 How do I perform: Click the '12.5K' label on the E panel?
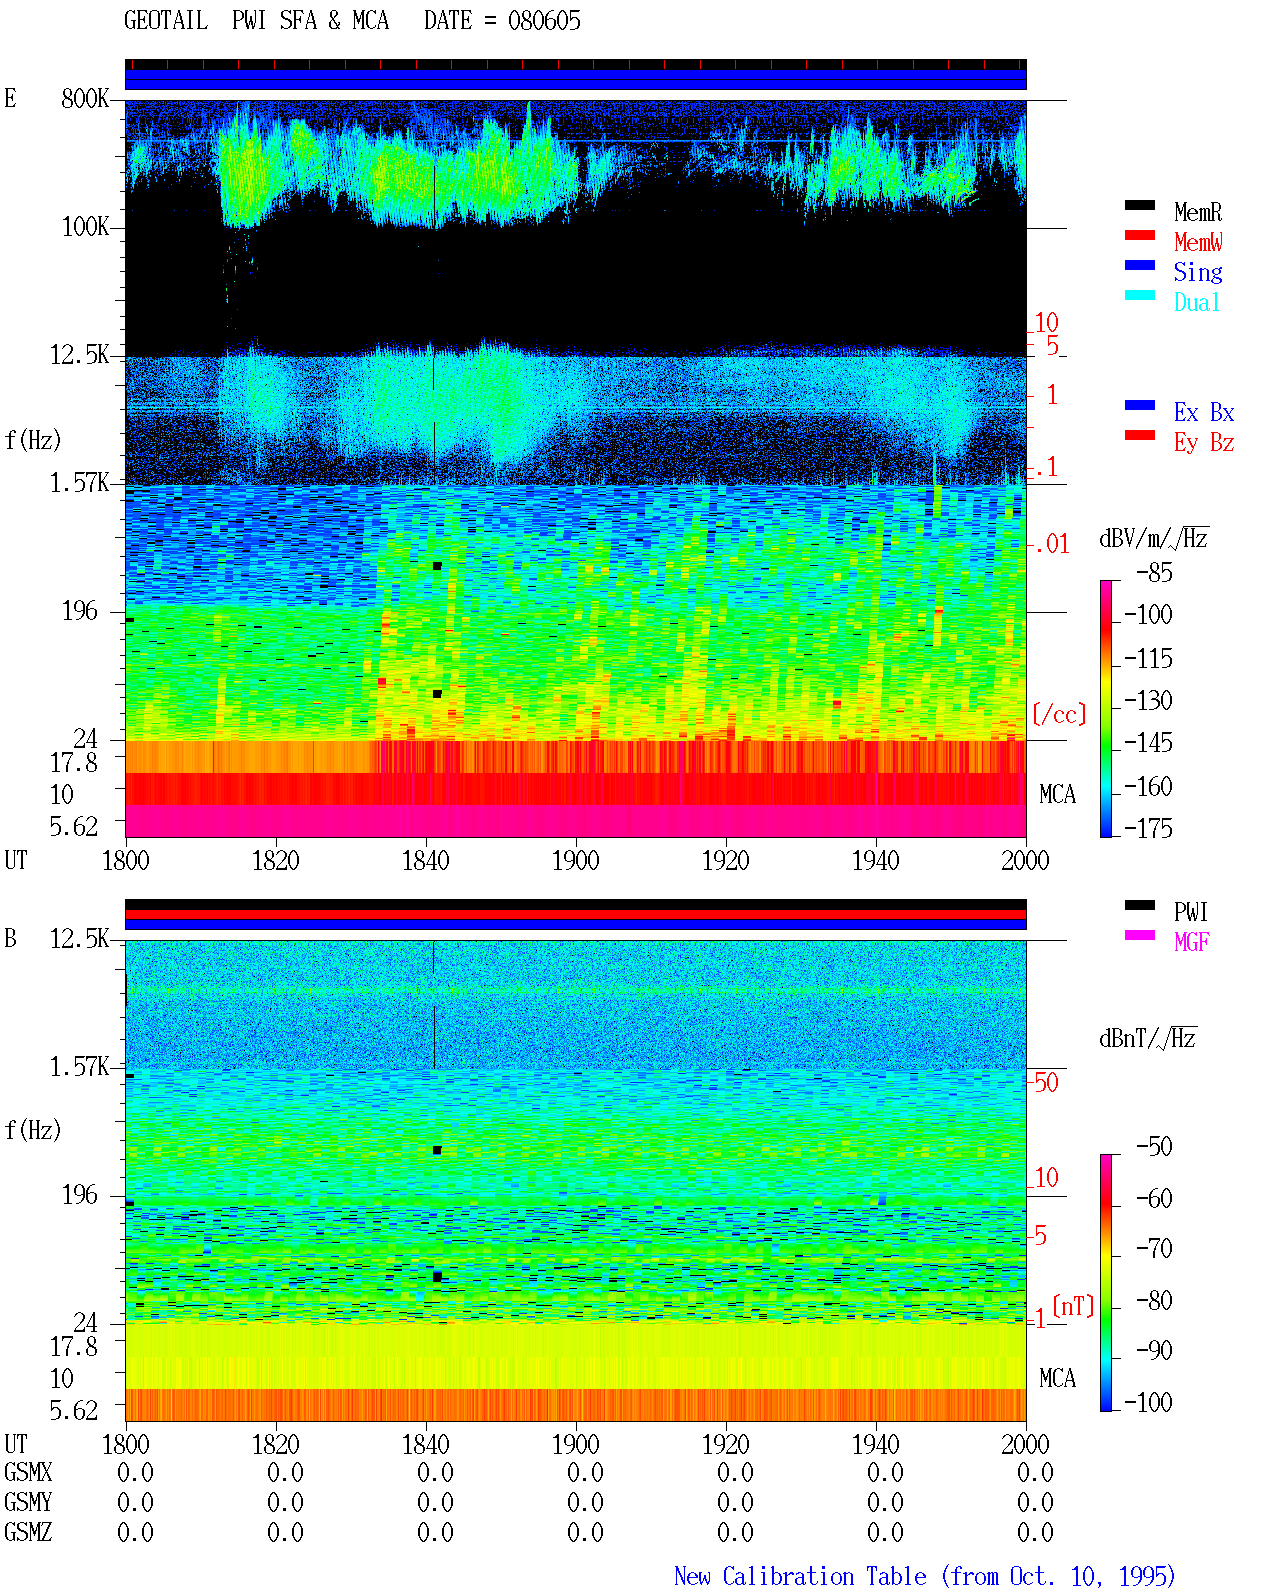click(80, 354)
